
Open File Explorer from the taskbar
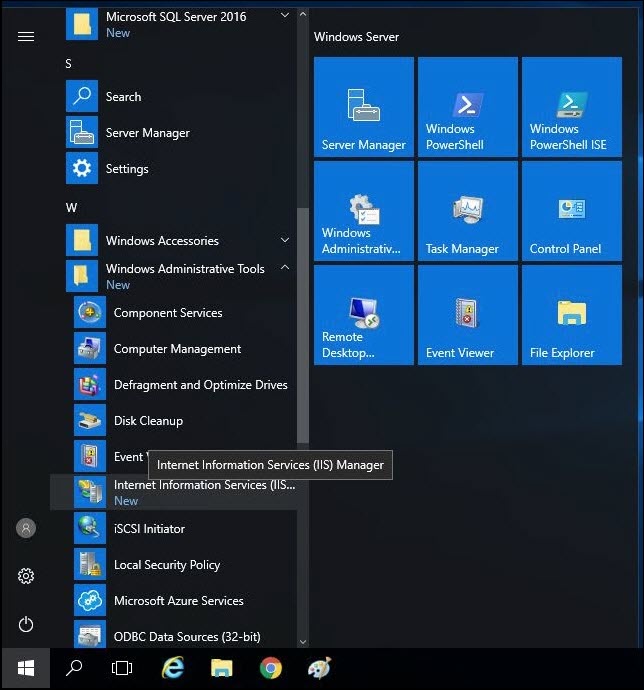pyautogui.click(x=221, y=668)
